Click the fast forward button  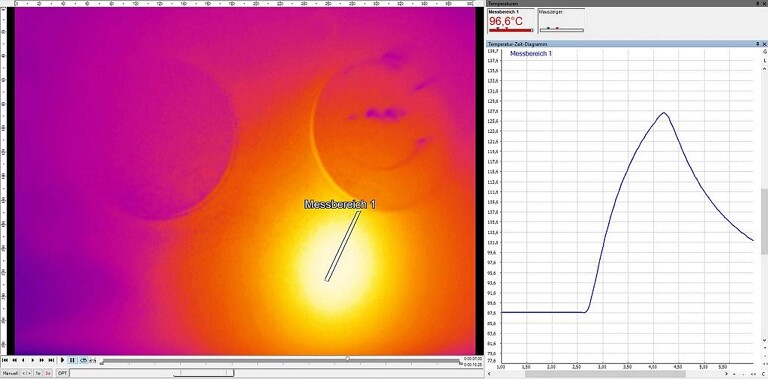click(42, 360)
